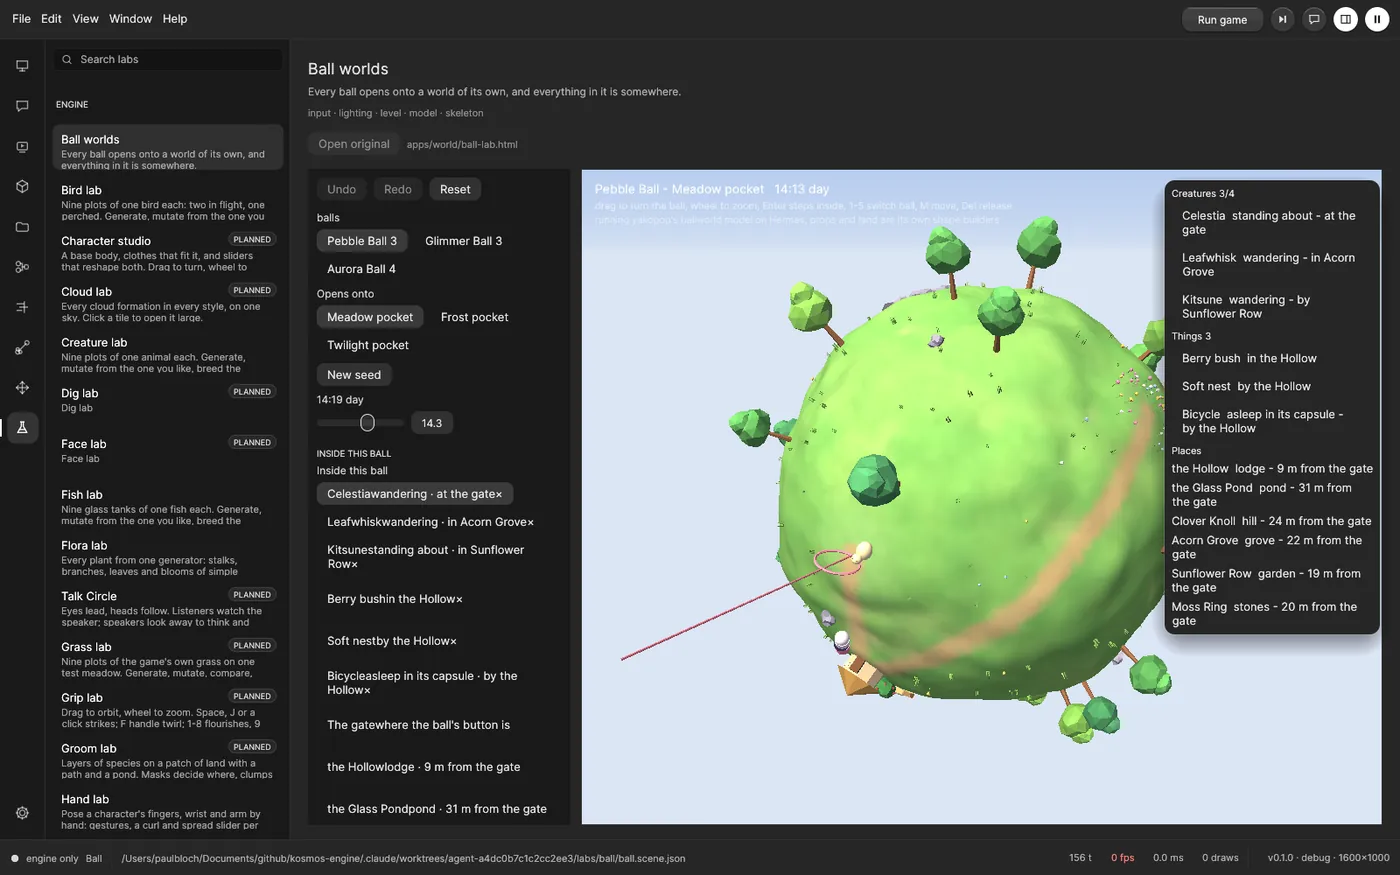Image resolution: width=1400 pixels, height=875 pixels.
Task: Open the cube icon in left sidebar
Action: tap(22, 187)
